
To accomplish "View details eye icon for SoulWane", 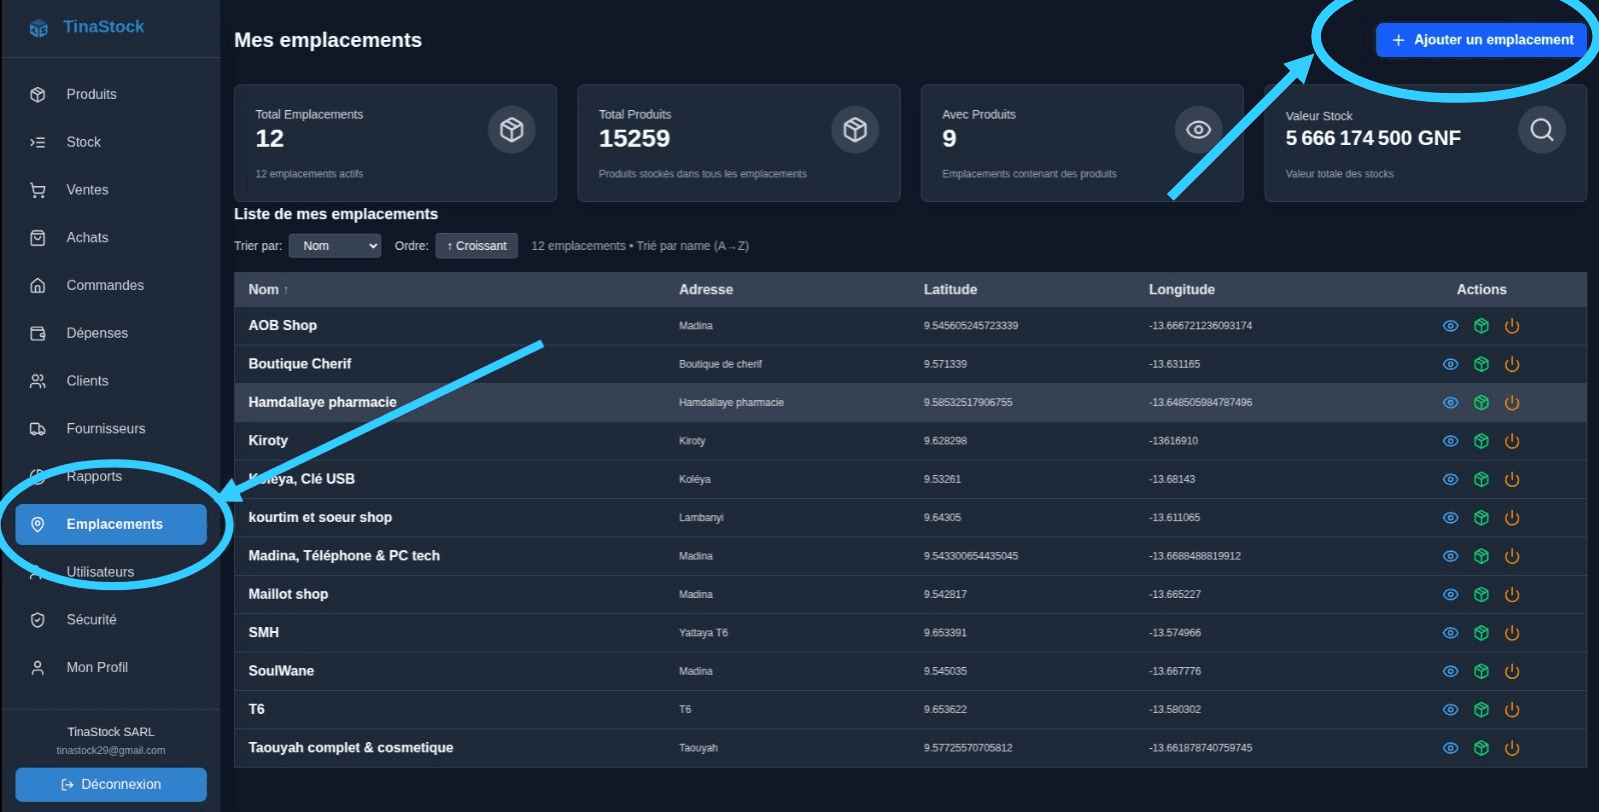I will (x=1450, y=671).
